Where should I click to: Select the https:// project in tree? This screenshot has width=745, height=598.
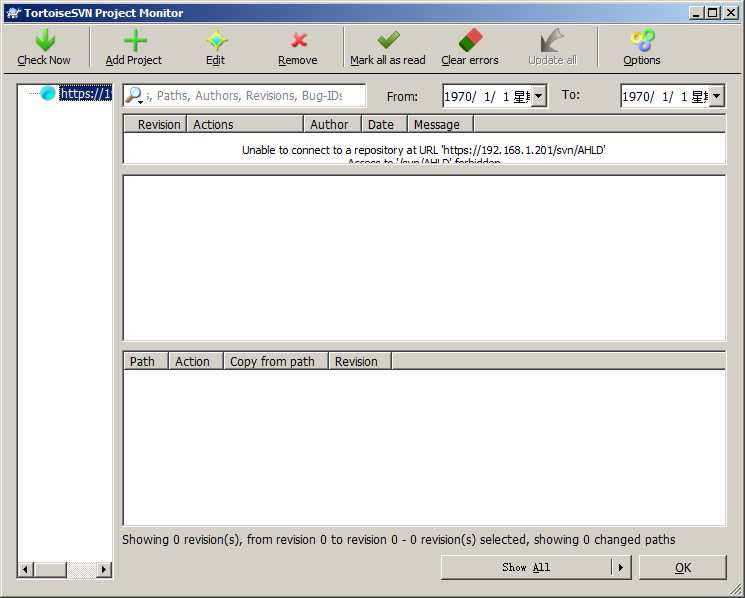point(85,94)
